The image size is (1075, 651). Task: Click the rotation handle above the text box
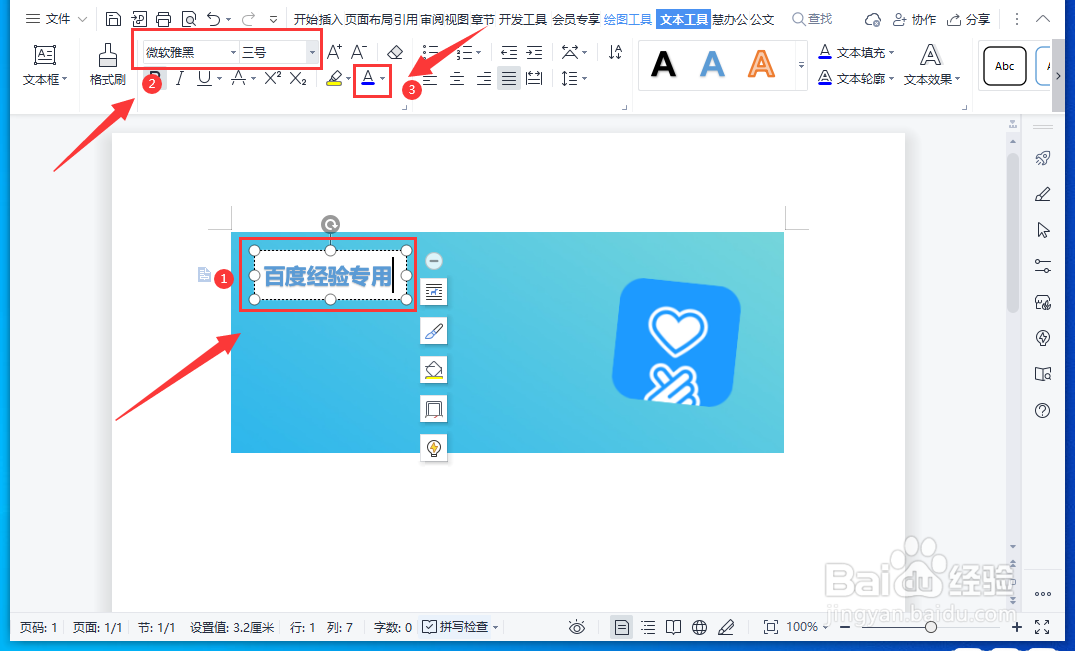click(330, 224)
